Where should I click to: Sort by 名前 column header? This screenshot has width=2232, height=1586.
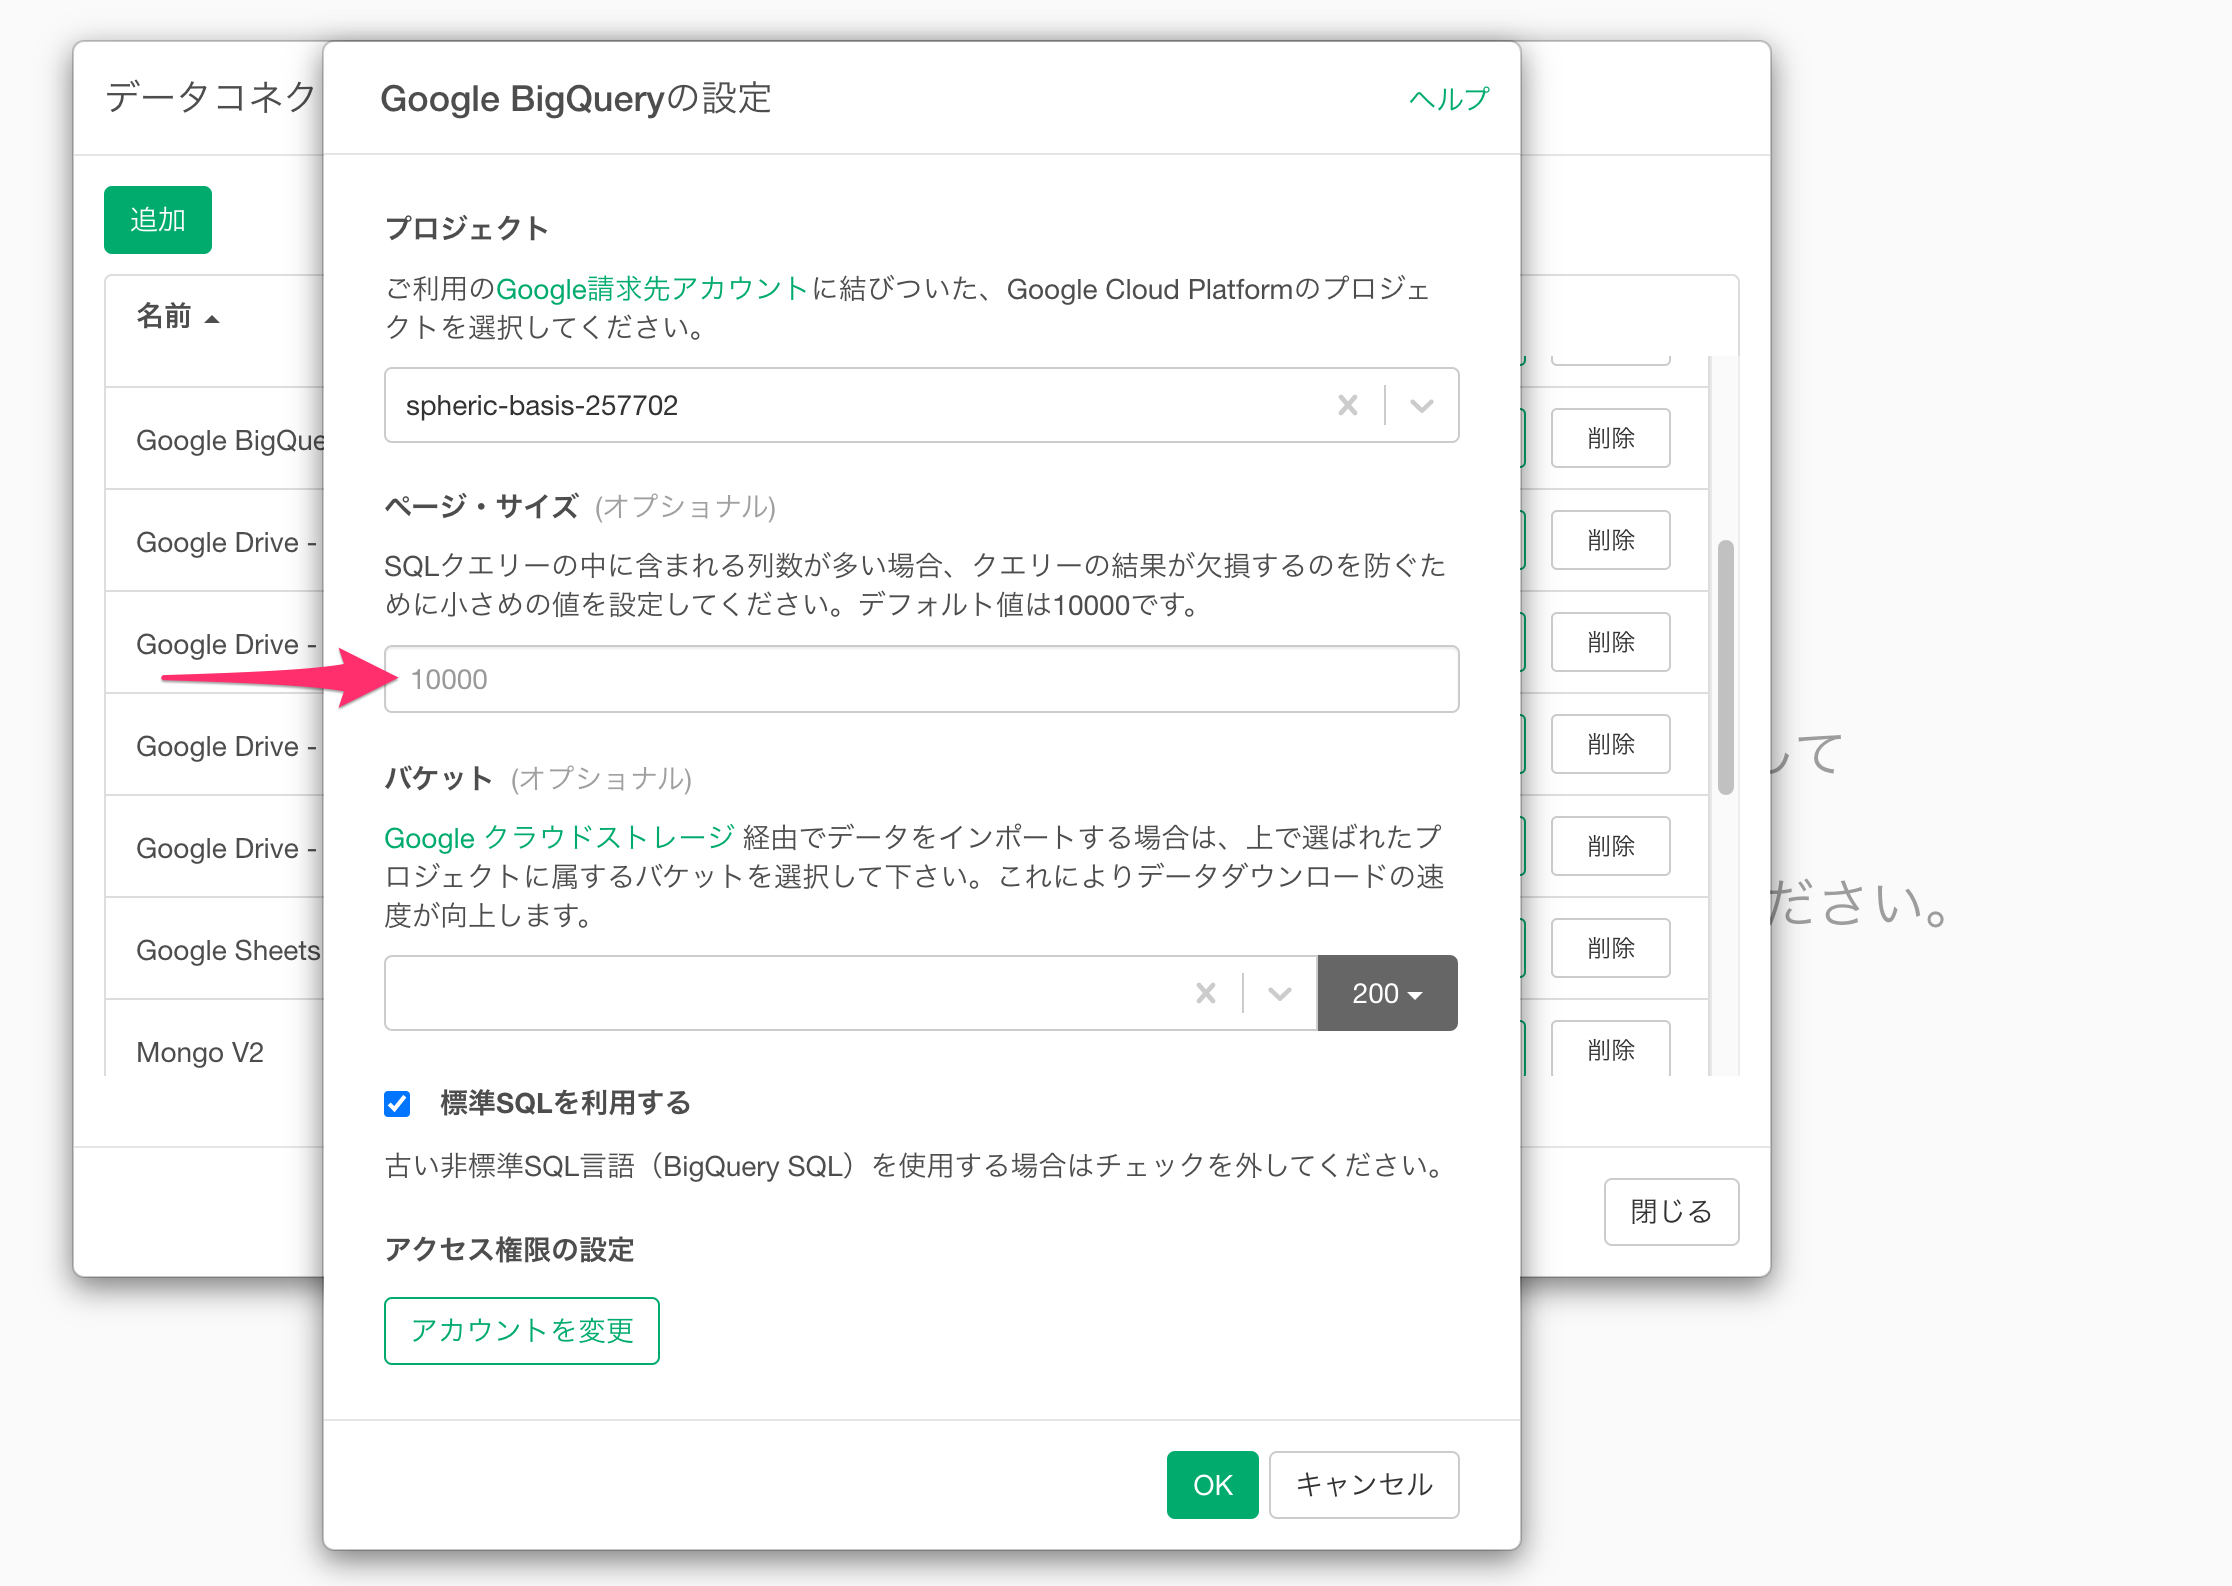pos(177,316)
